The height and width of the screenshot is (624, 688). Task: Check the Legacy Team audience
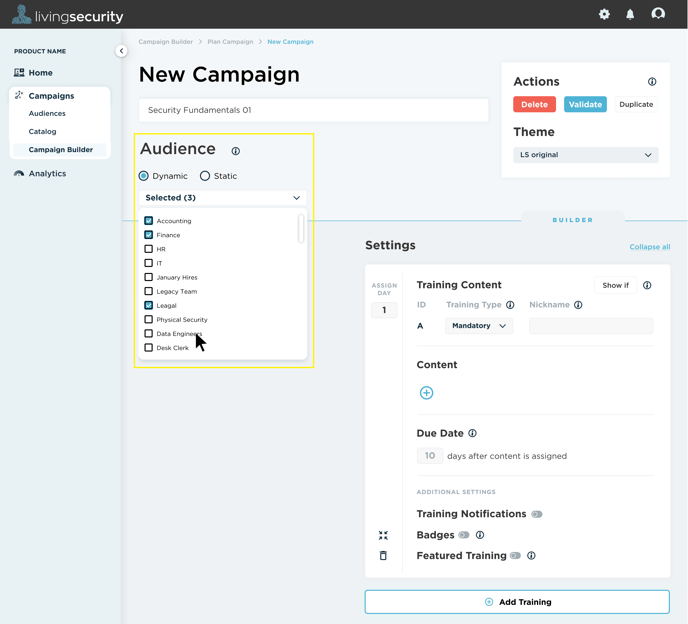pos(148,291)
